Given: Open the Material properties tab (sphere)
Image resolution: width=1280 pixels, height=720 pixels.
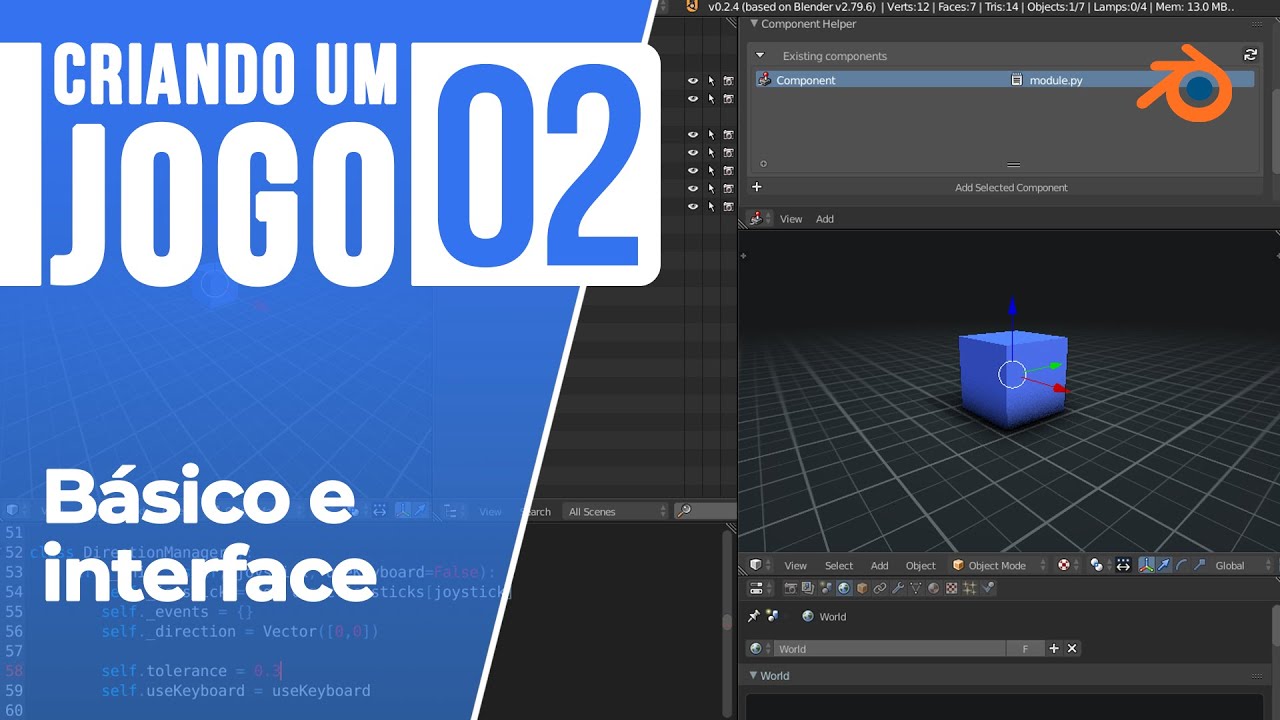Looking at the screenshot, I should pyautogui.click(x=934, y=588).
